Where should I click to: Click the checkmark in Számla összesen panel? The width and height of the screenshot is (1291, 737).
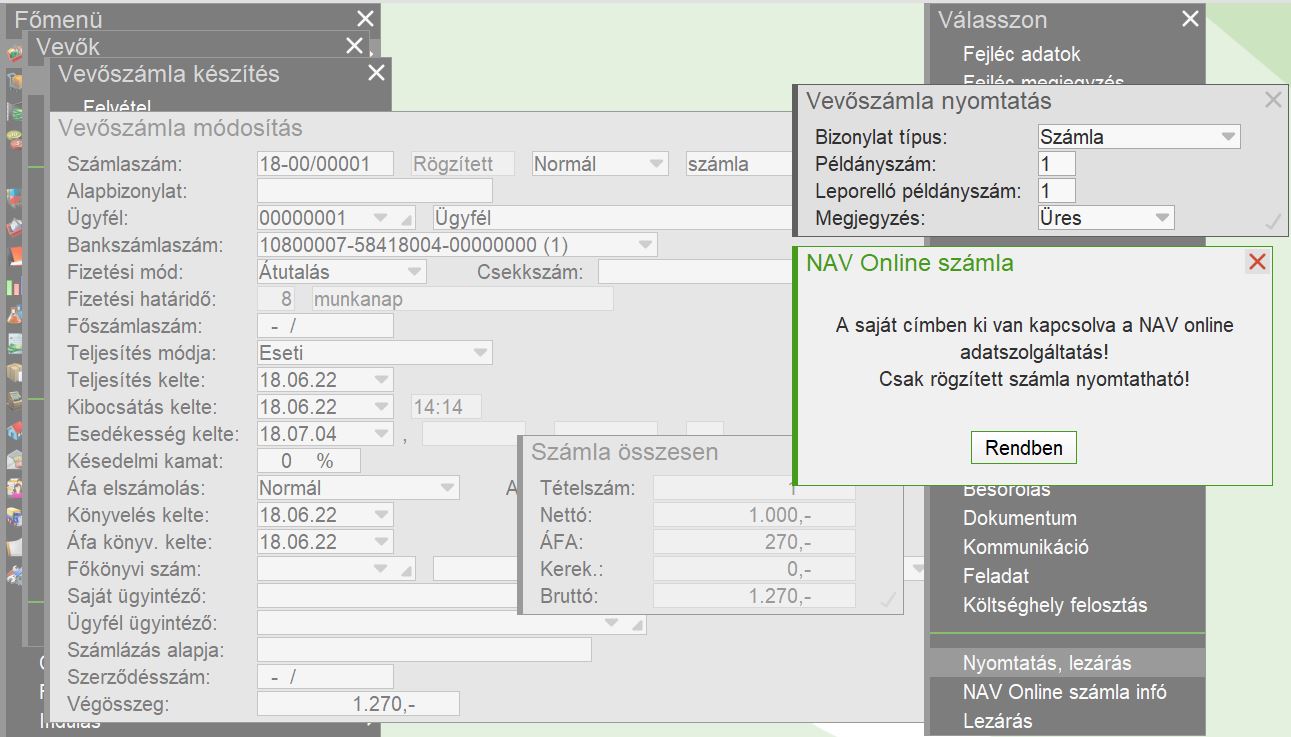[887, 599]
